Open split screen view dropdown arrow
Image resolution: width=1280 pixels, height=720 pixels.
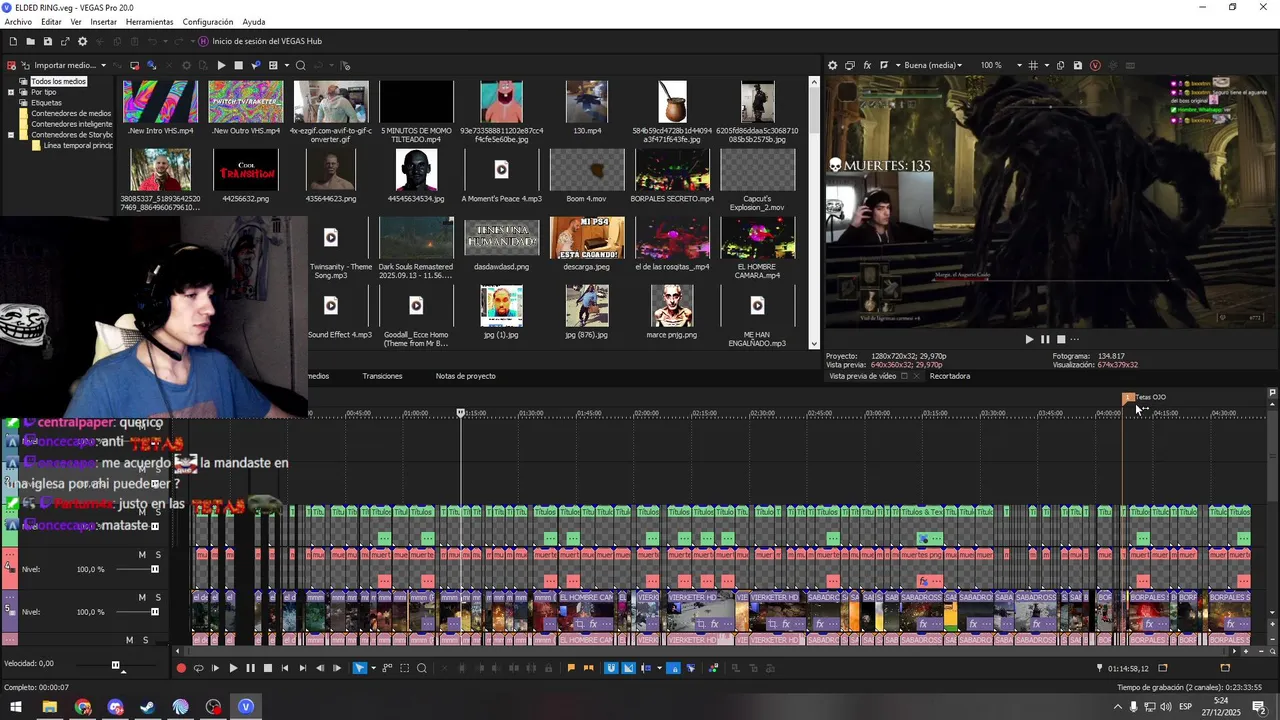(x=898, y=65)
